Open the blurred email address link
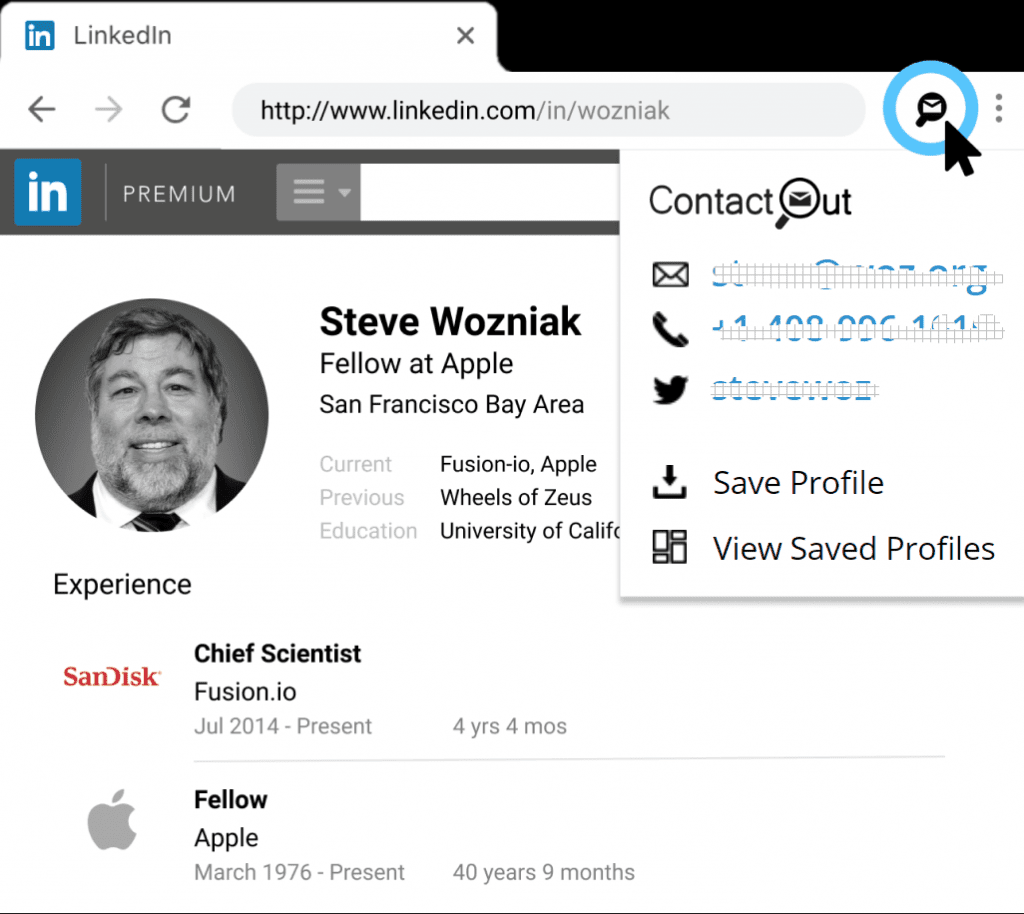 point(849,275)
